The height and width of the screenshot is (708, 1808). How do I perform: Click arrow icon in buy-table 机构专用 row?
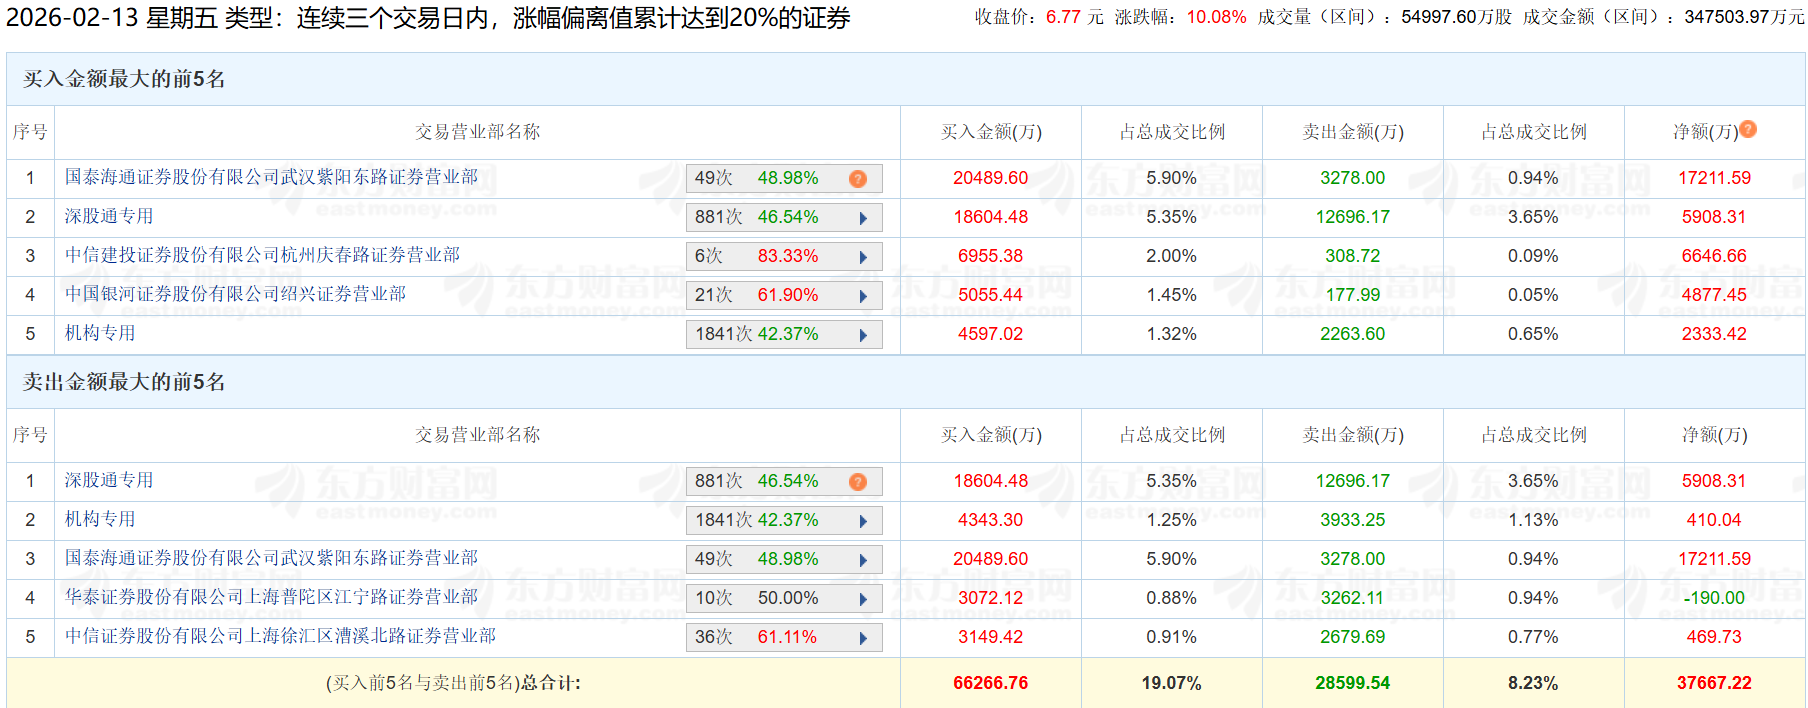863,335
